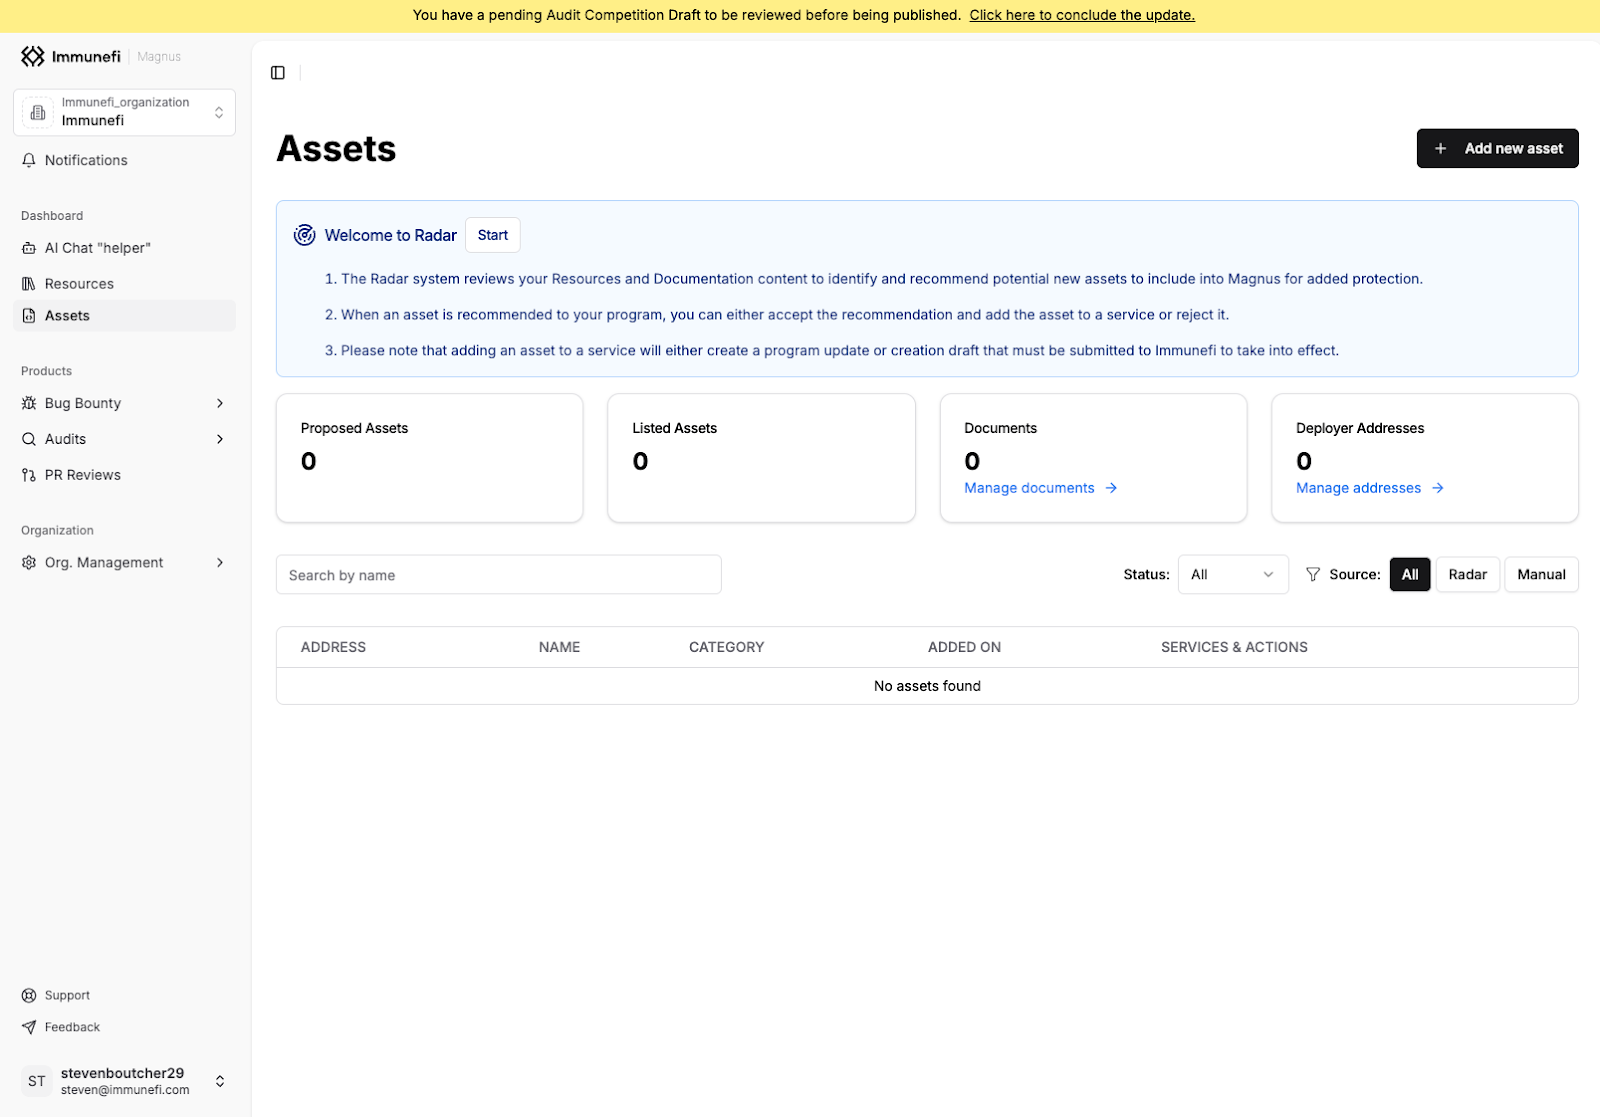Click the ST user avatar
This screenshot has width=1600, height=1117.
click(x=37, y=1081)
